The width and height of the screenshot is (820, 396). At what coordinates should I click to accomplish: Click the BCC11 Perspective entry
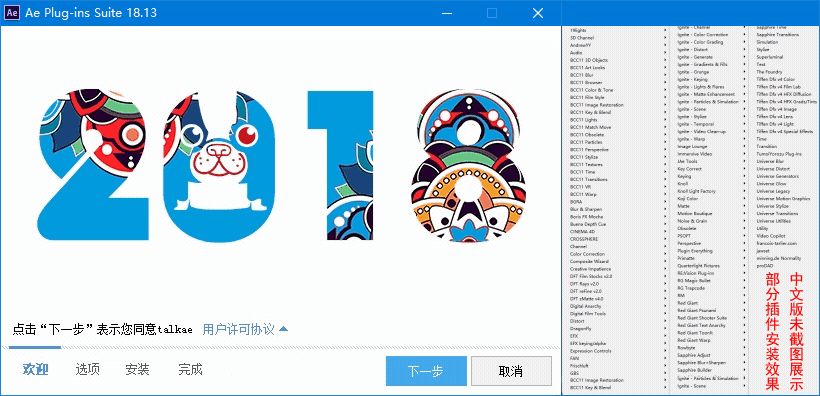(x=589, y=150)
